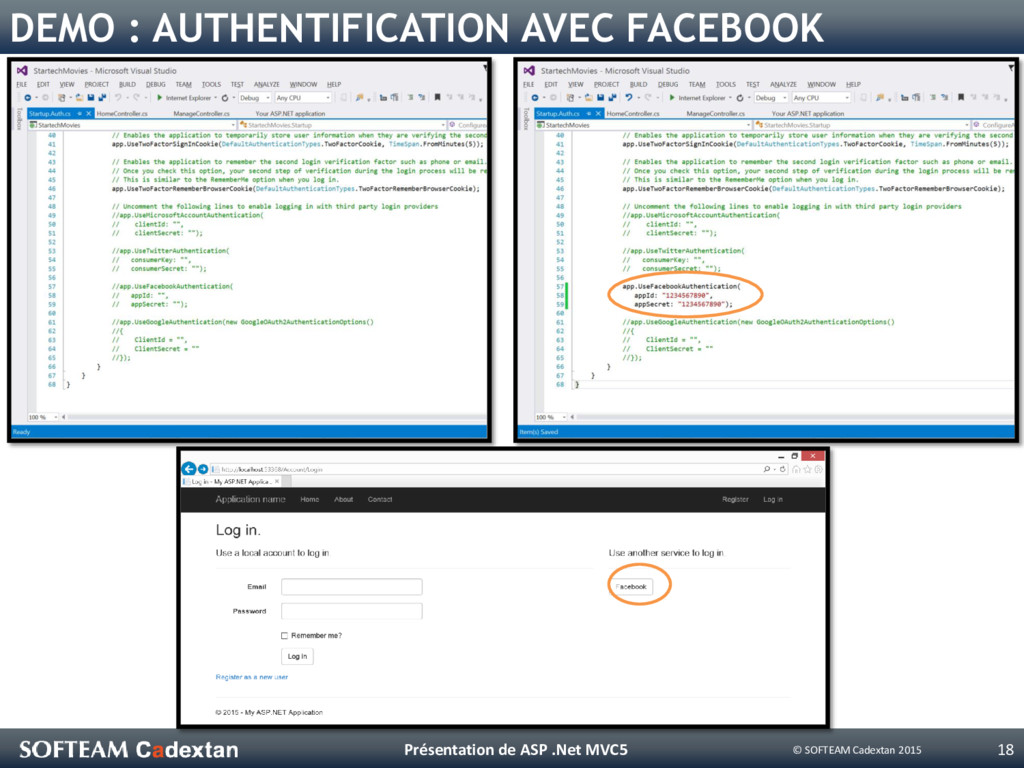
Task: Open WINDOW menu in left Visual Studio
Action: (x=303, y=84)
